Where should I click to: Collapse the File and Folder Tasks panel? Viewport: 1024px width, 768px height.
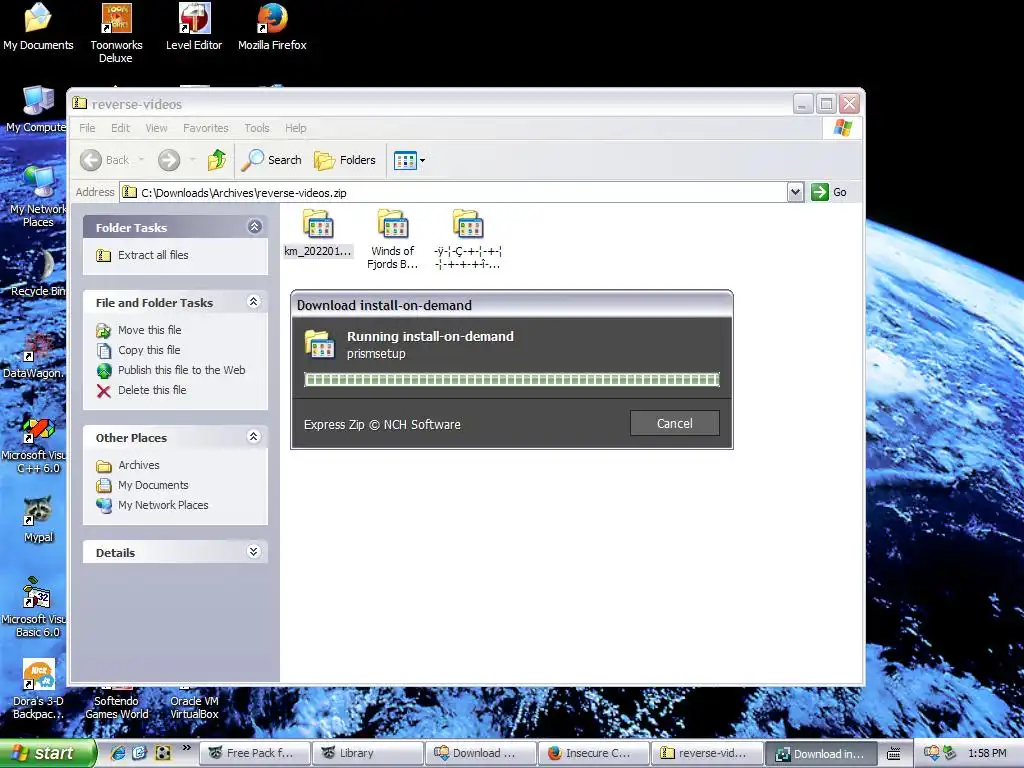click(x=254, y=302)
